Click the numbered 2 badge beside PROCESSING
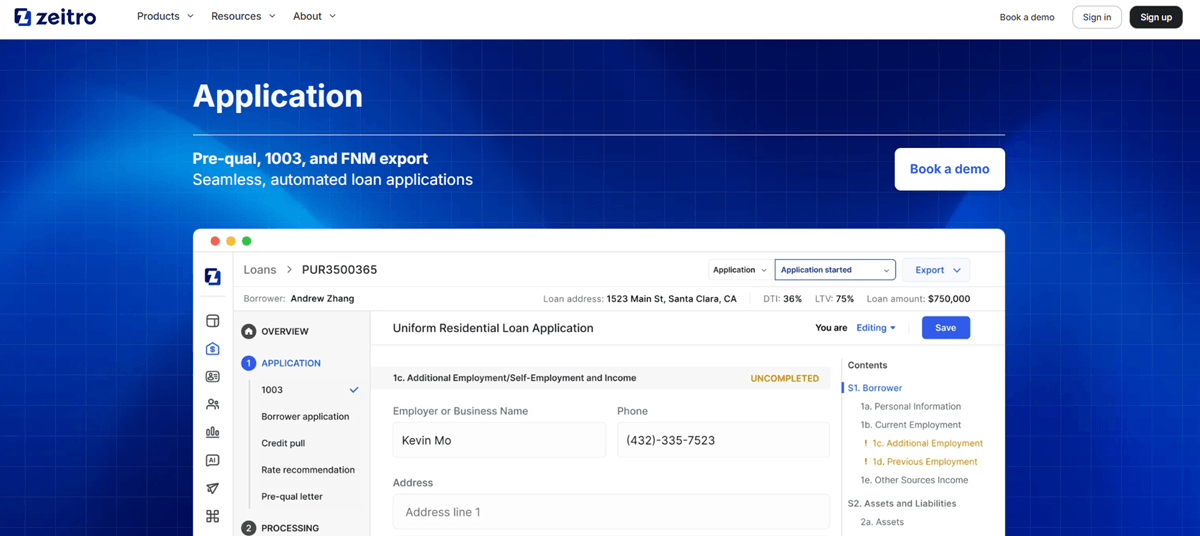The image size is (1200, 536). pos(249,528)
